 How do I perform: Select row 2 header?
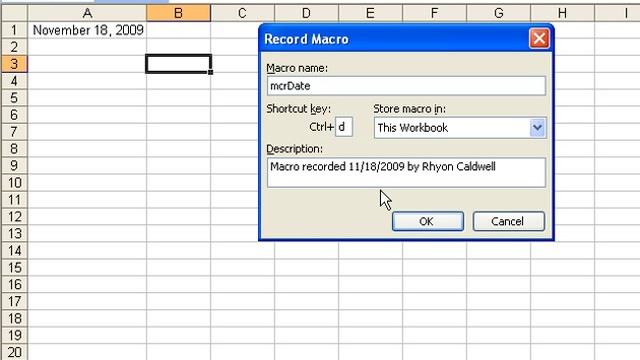pyautogui.click(x=14, y=47)
